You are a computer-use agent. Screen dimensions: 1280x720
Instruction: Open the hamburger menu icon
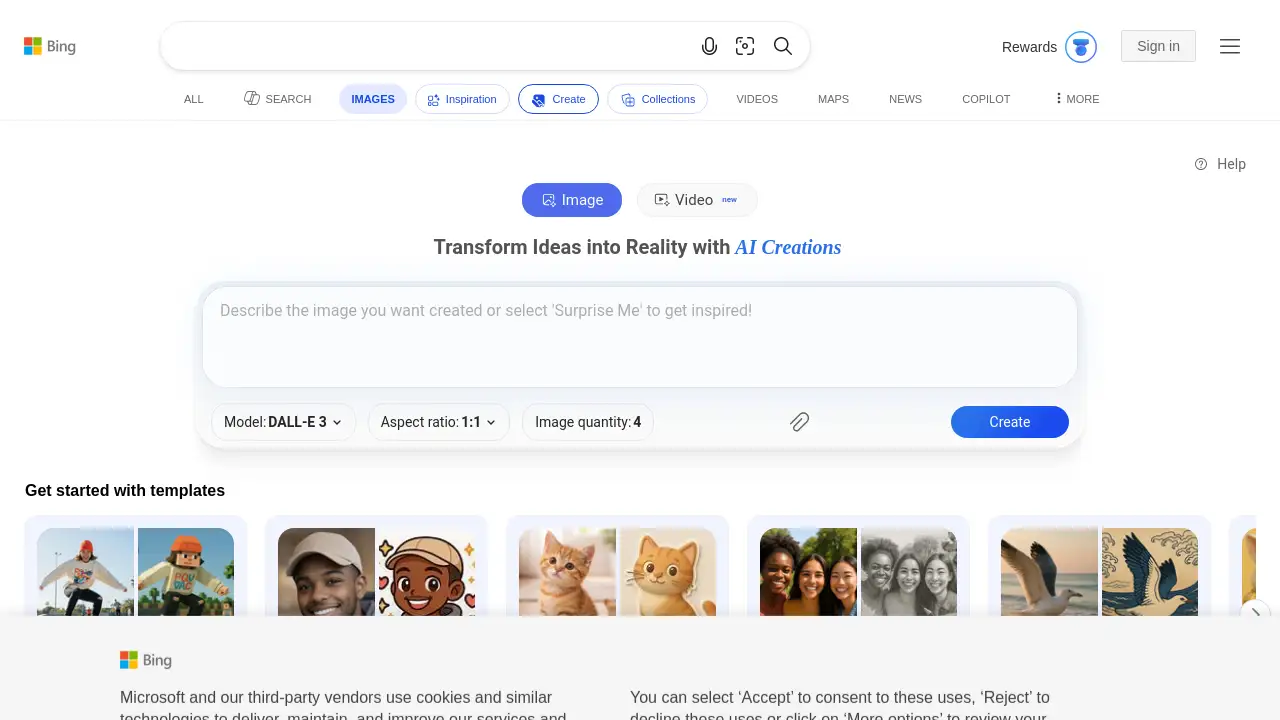[1230, 46]
